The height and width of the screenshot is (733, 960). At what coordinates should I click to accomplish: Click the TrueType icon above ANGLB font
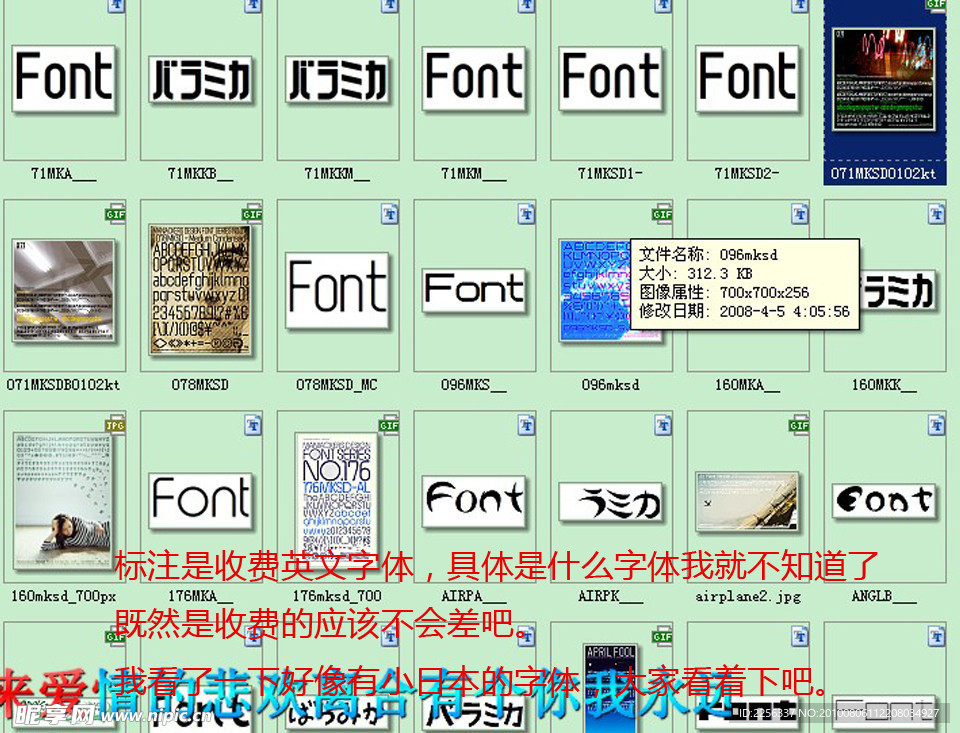[937, 423]
